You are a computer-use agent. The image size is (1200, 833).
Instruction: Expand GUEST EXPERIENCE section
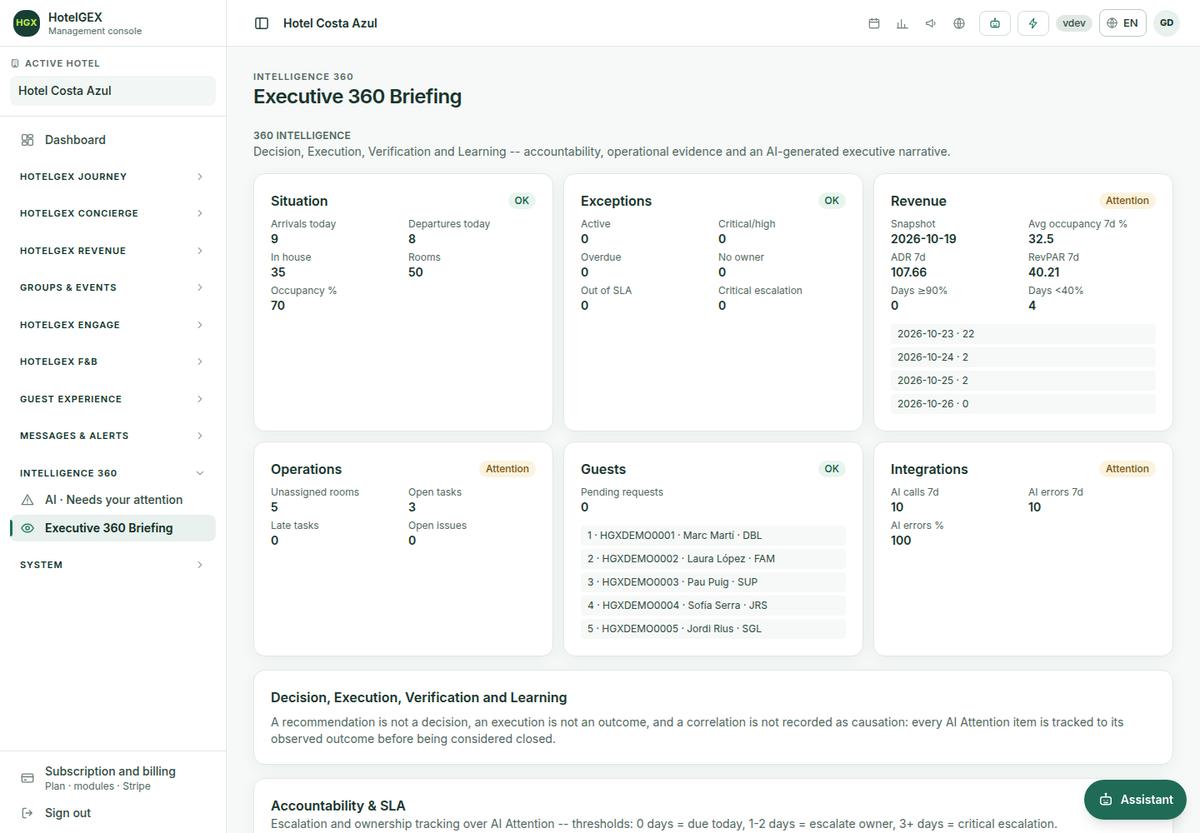tap(113, 399)
